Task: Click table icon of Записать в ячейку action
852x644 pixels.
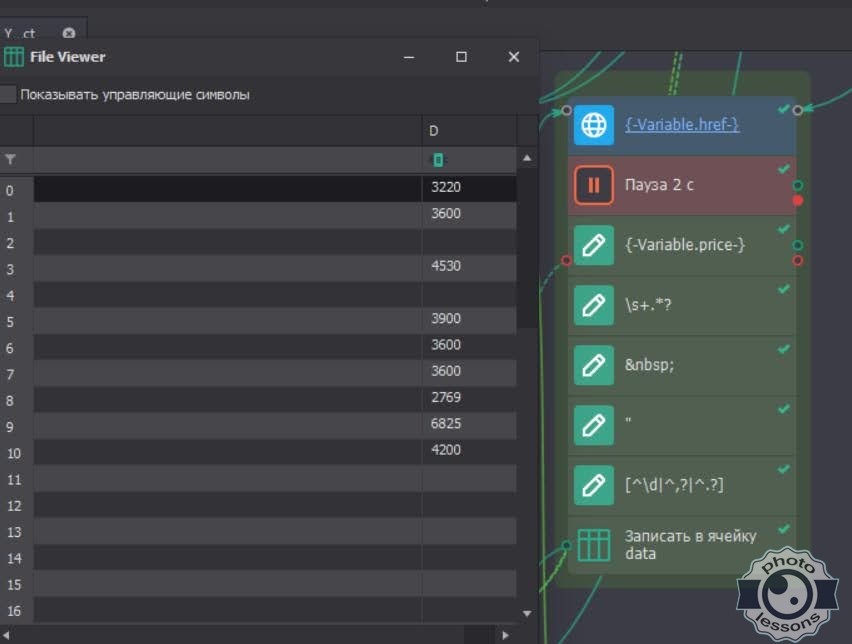Action: coord(594,544)
